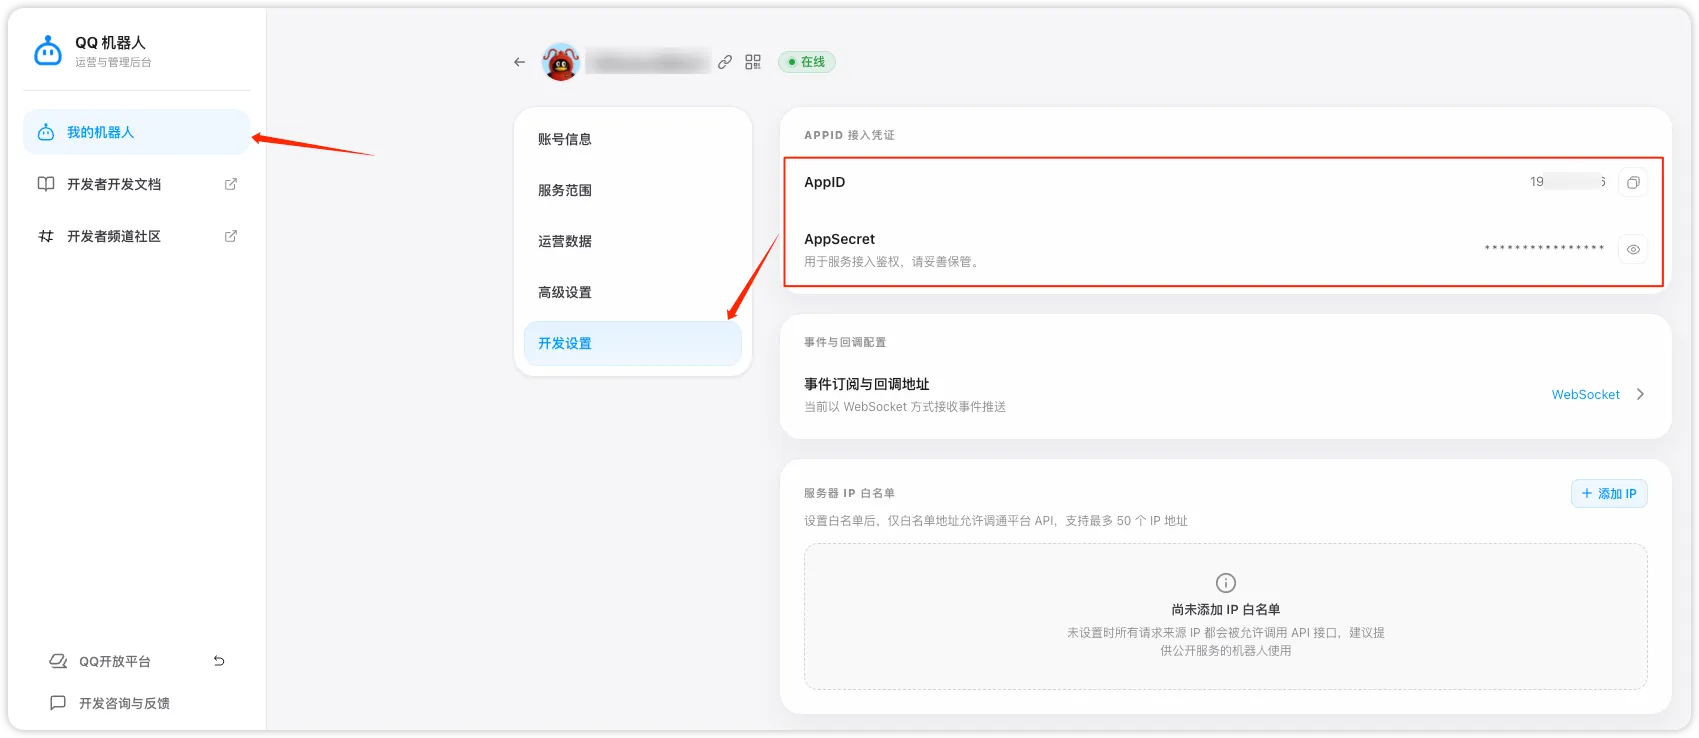Open 开发者开发文档 link

coord(114,184)
